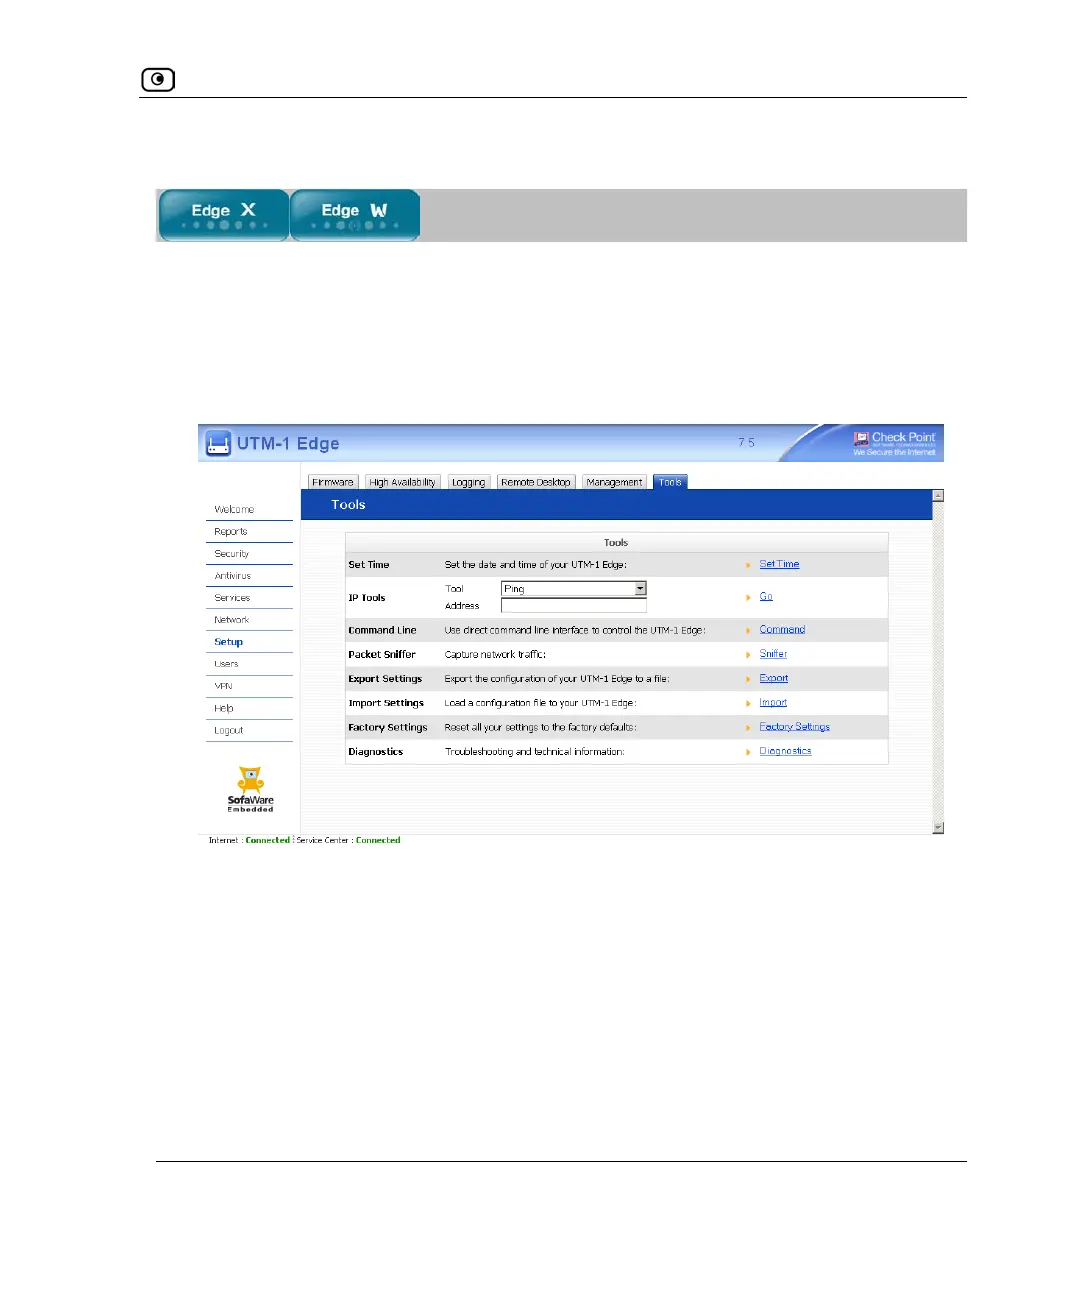Open the Diagnostics link

point(785,751)
